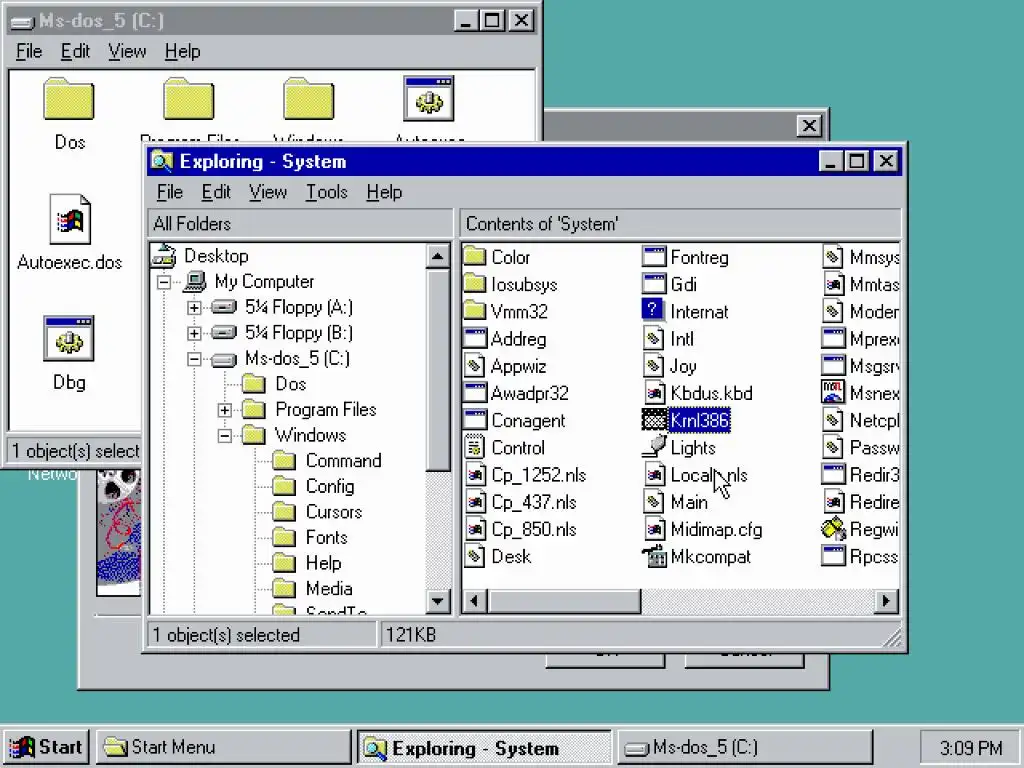
Task: Select the Help folder in the tree
Action: (323, 563)
